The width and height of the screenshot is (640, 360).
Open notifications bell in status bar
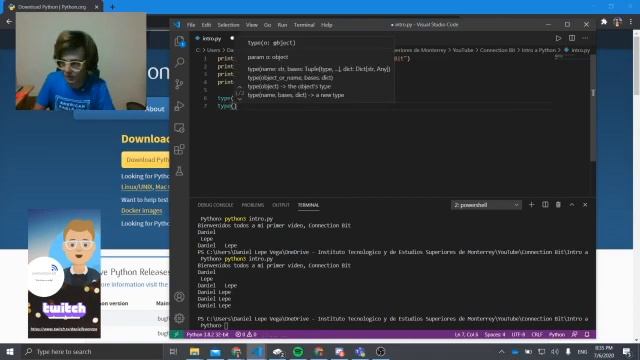coord(587,334)
